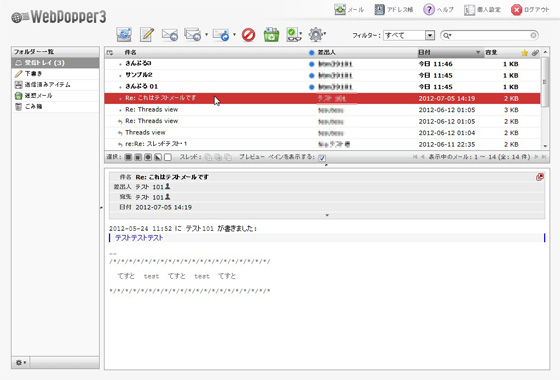The width and height of the screenshot is (560, 380).
Task: Click the invert selection icon
Action: coord(158,157)
